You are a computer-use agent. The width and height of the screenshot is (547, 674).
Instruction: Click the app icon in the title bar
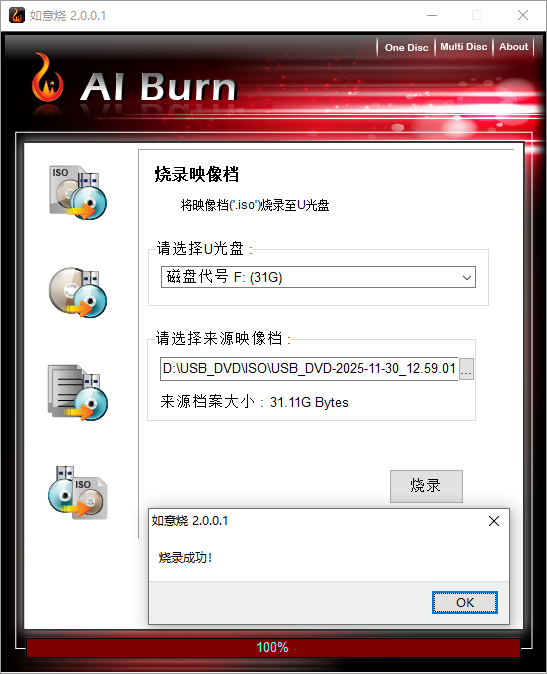[17, 15]
